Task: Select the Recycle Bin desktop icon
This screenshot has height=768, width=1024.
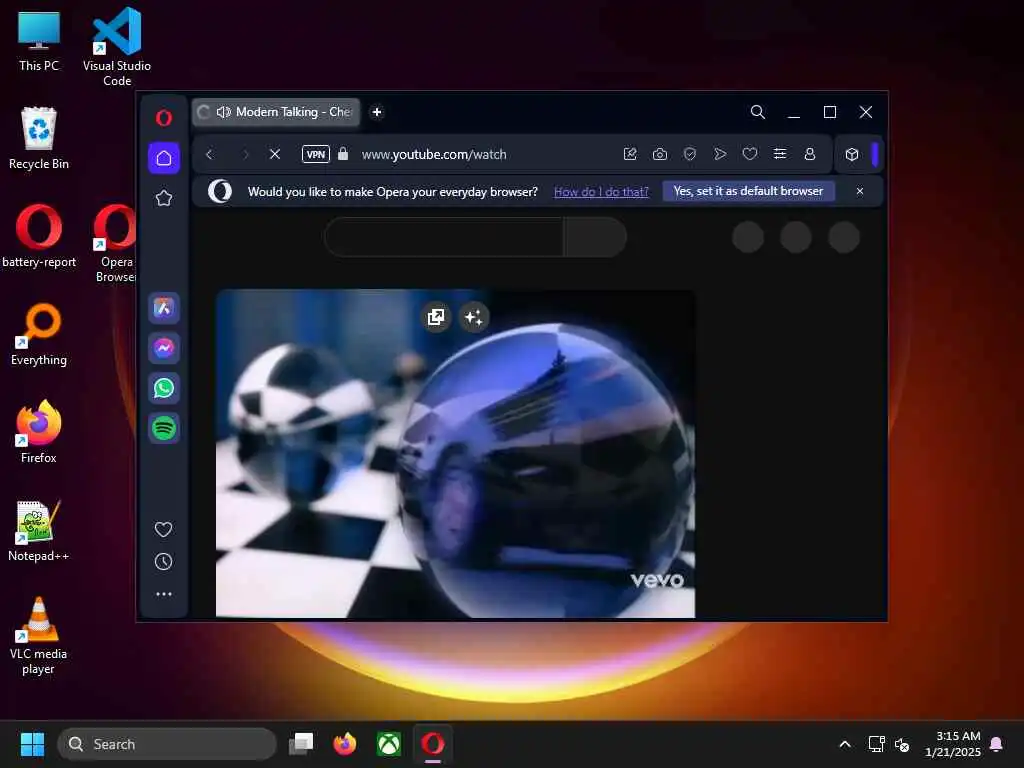Action: (x=39, y=139)
